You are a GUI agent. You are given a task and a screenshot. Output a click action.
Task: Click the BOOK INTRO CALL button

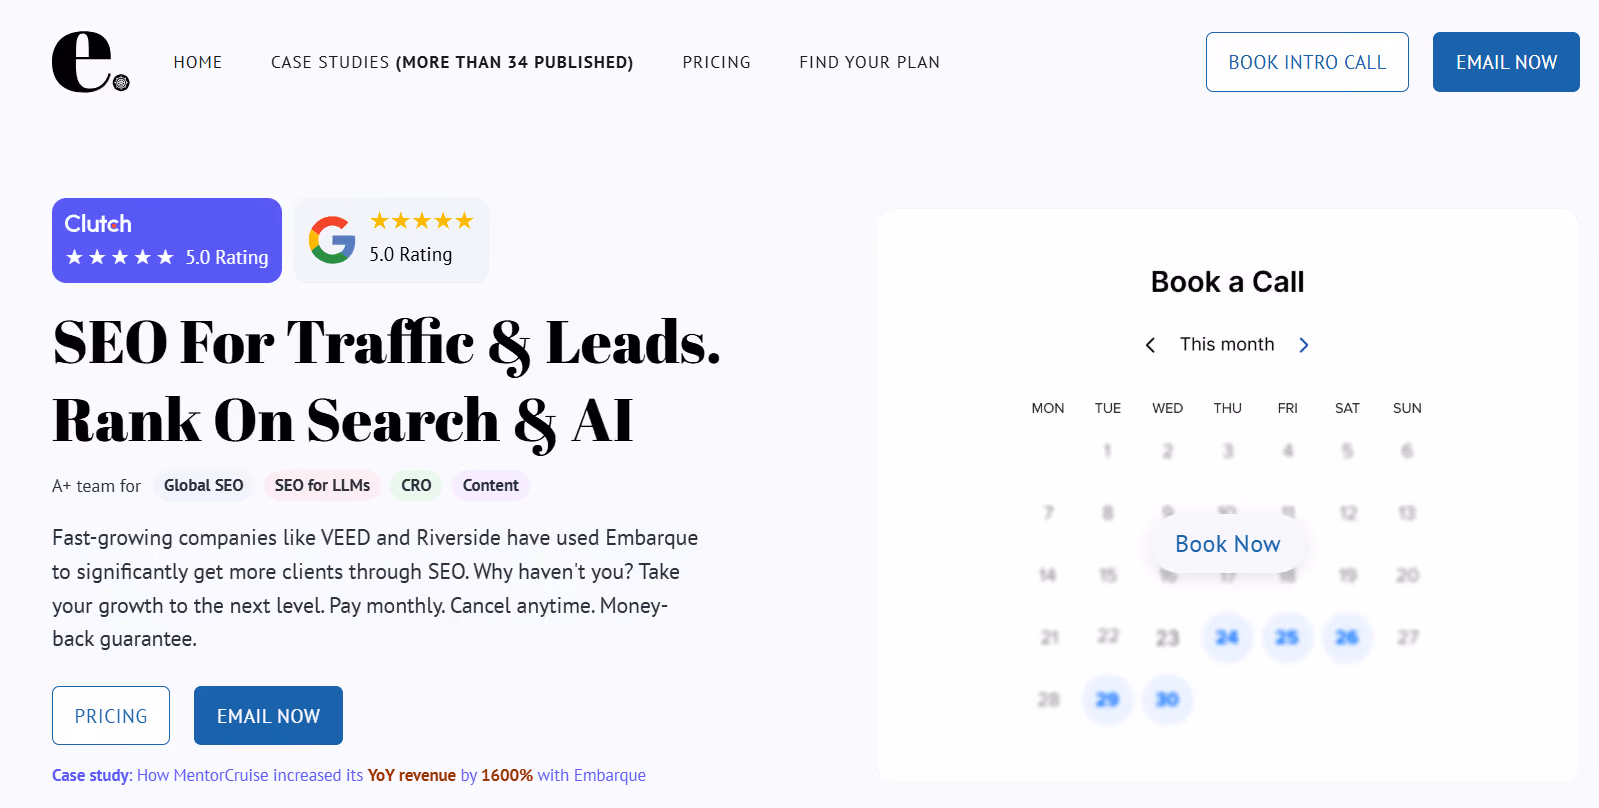tap(1307, 62)
